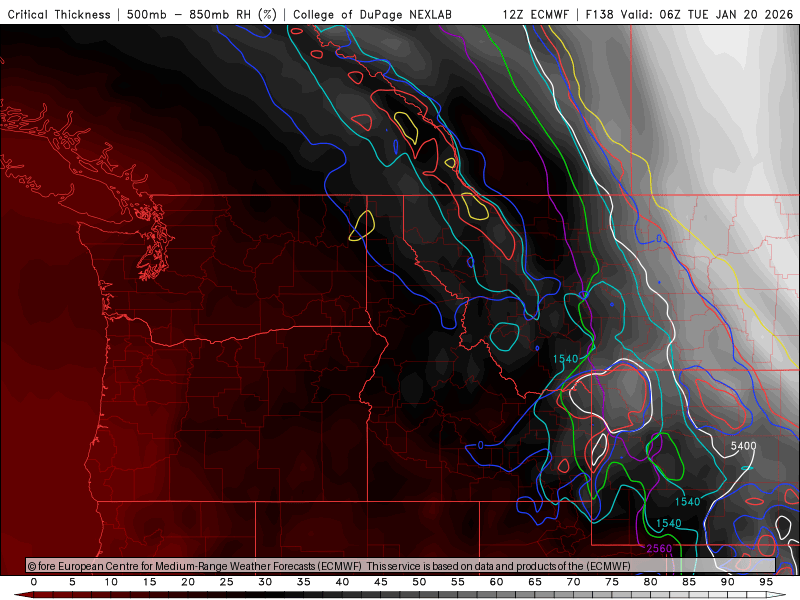Click the "75" value on the color scale
This screenshot has width=800, height=600.
(x=612, y=582)
